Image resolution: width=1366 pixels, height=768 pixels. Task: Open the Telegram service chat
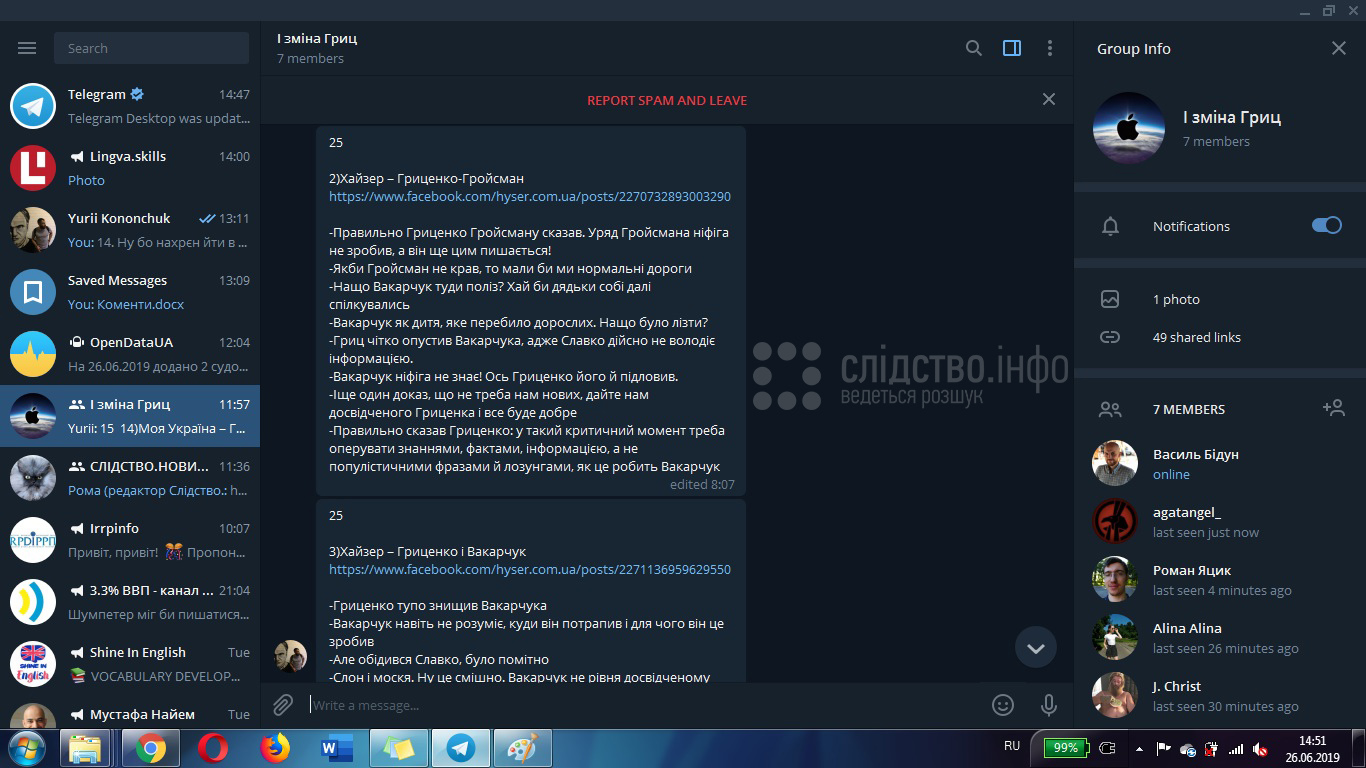[130, 106]
